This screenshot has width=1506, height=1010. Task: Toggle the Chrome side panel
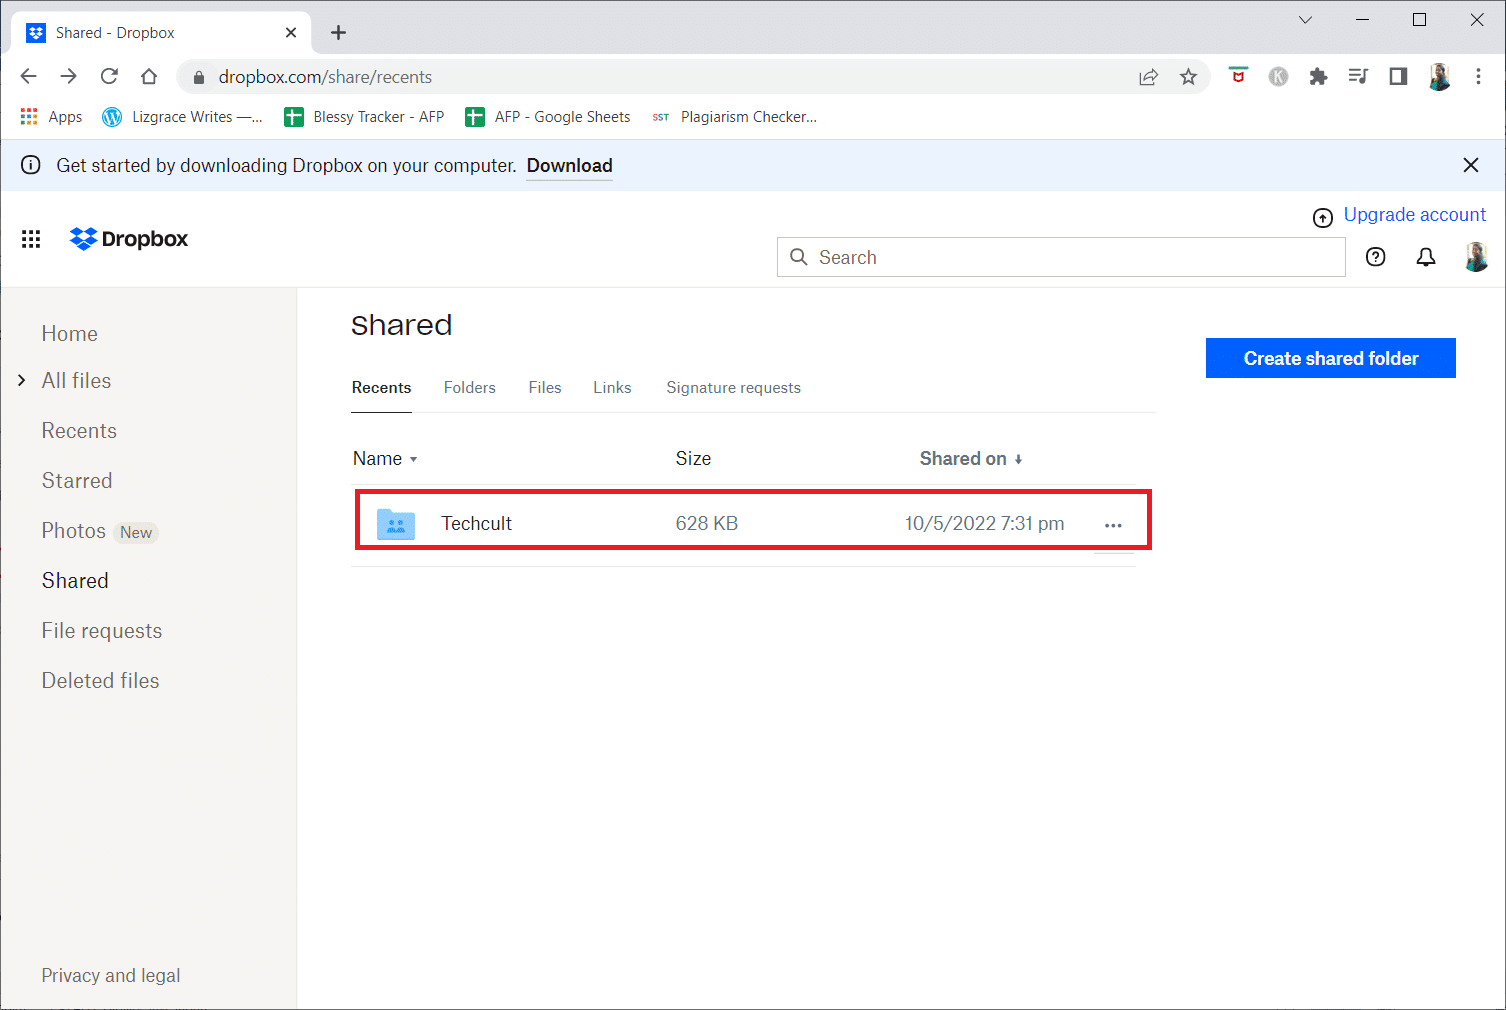tap(1398, 77)
